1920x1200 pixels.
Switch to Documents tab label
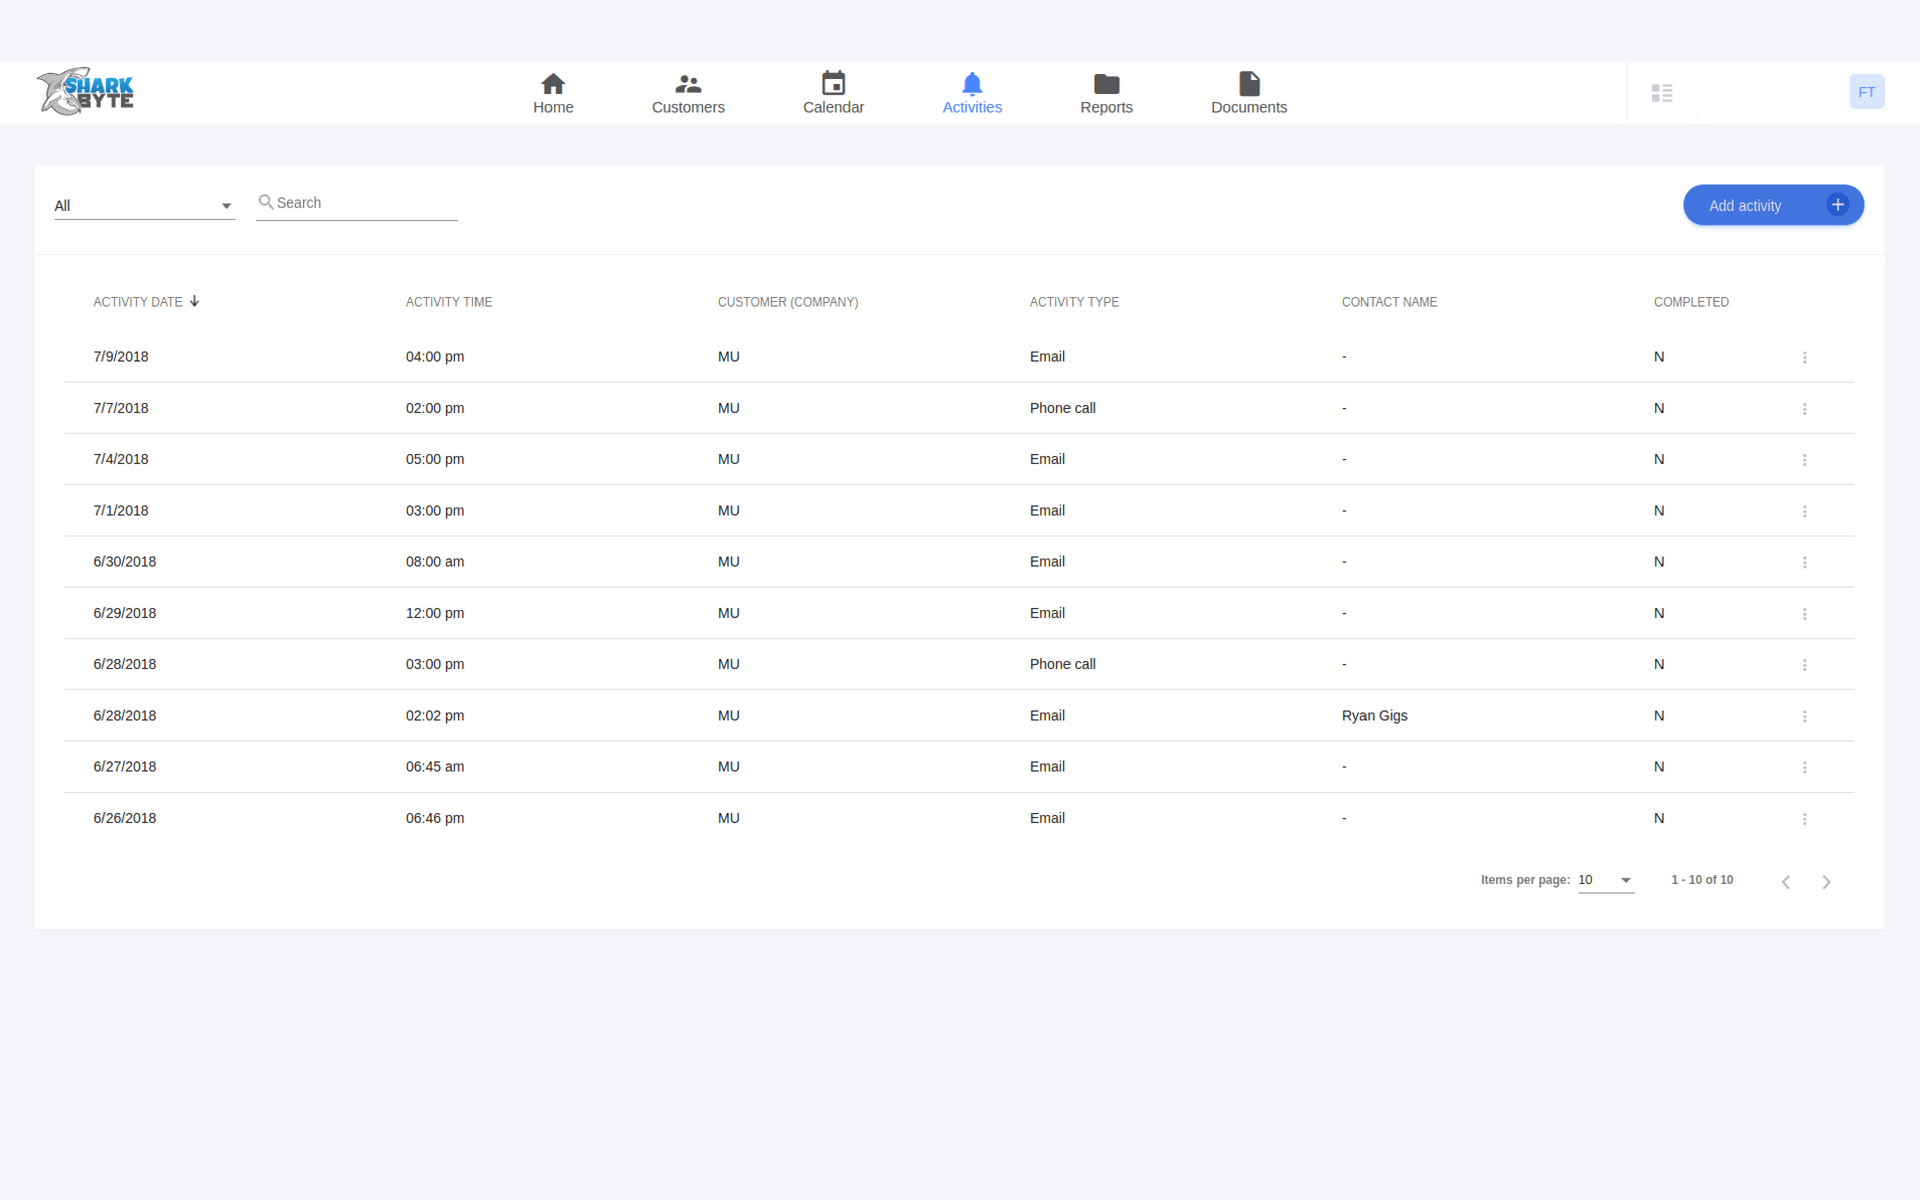tap(1249, 107)
